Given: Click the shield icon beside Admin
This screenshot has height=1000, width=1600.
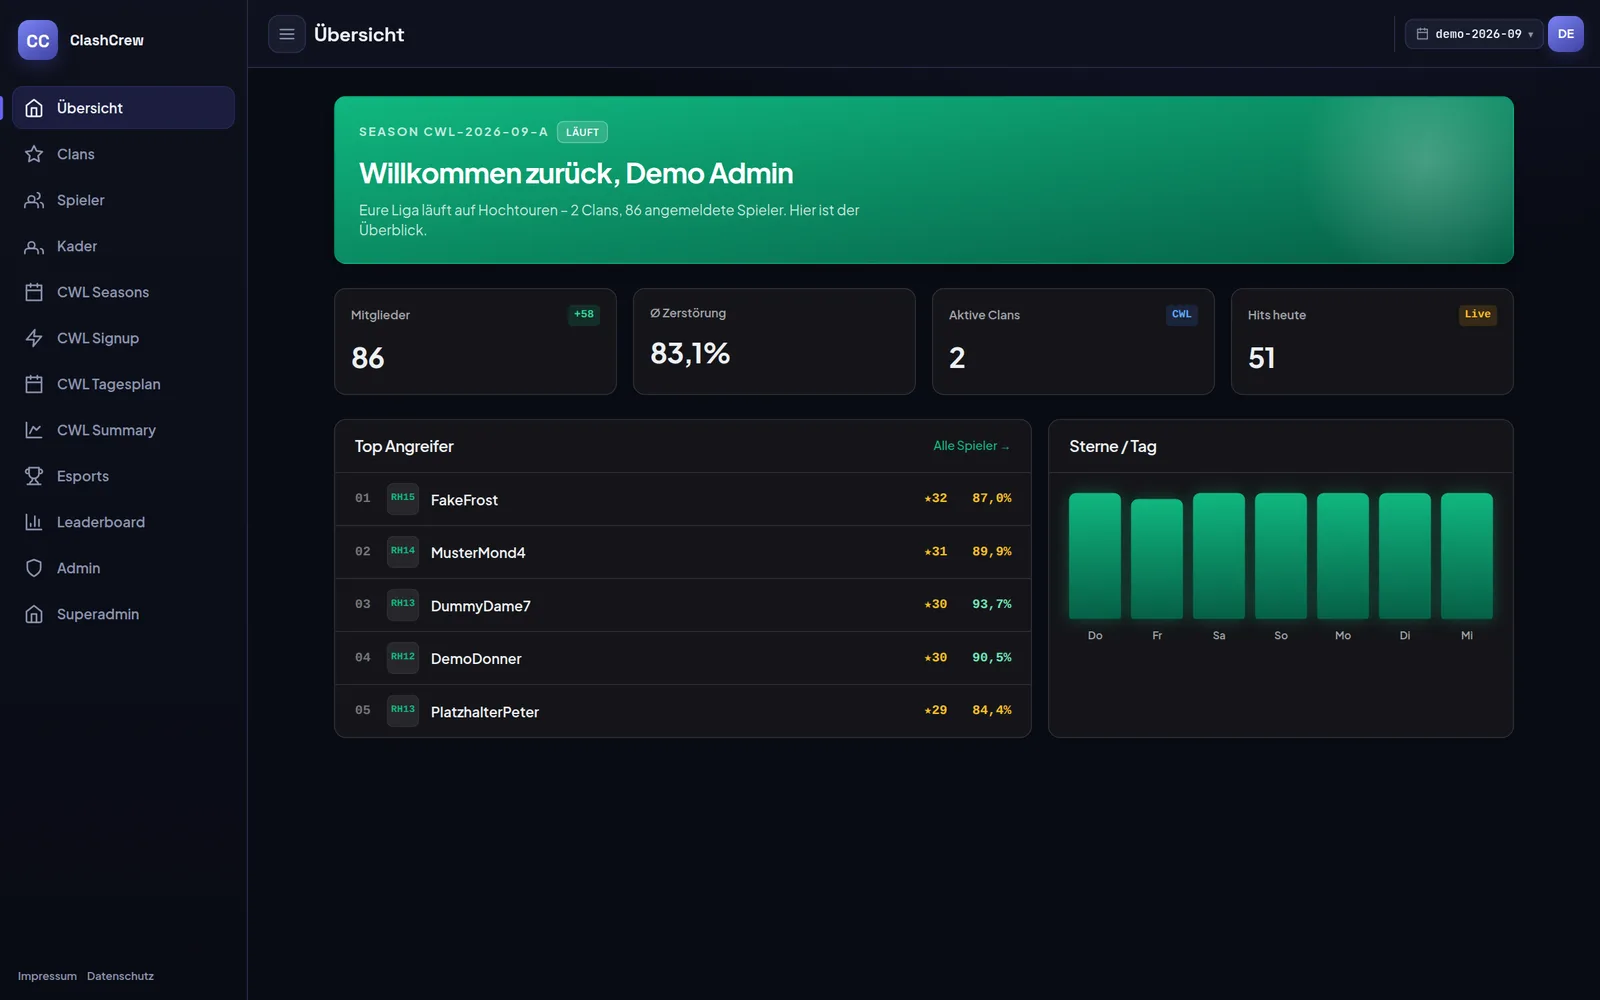Looking at the screenshot, I should [x=34, y=568].
